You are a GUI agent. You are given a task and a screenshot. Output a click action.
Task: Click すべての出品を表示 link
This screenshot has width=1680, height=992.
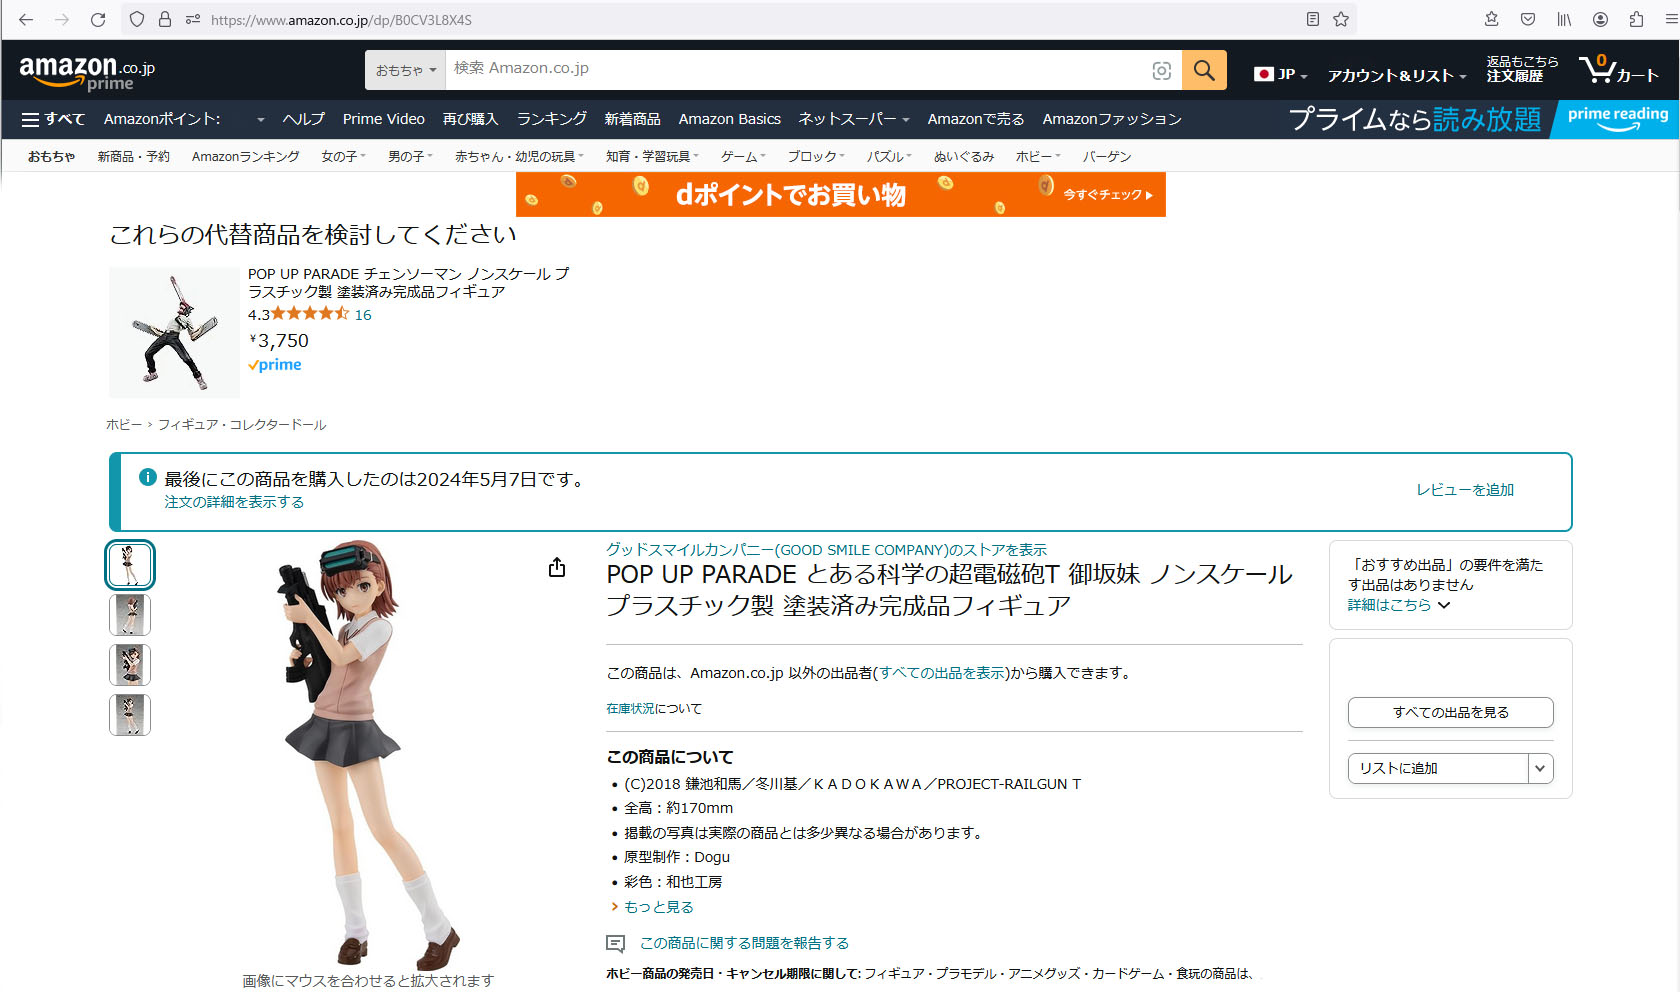point(942,673)
